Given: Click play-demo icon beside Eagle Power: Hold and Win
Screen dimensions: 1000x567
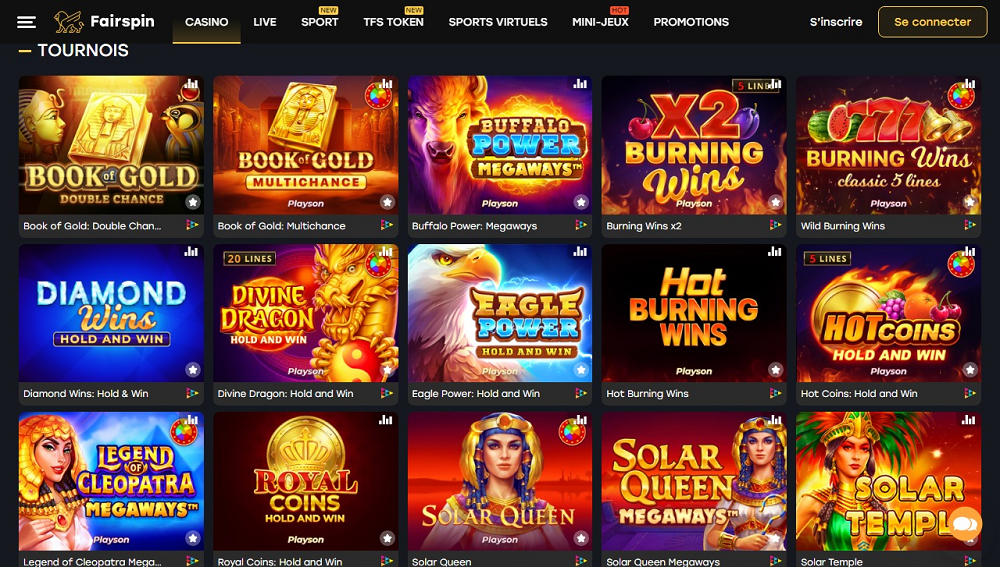Looking at the screenshot, I should coord(580,394).
